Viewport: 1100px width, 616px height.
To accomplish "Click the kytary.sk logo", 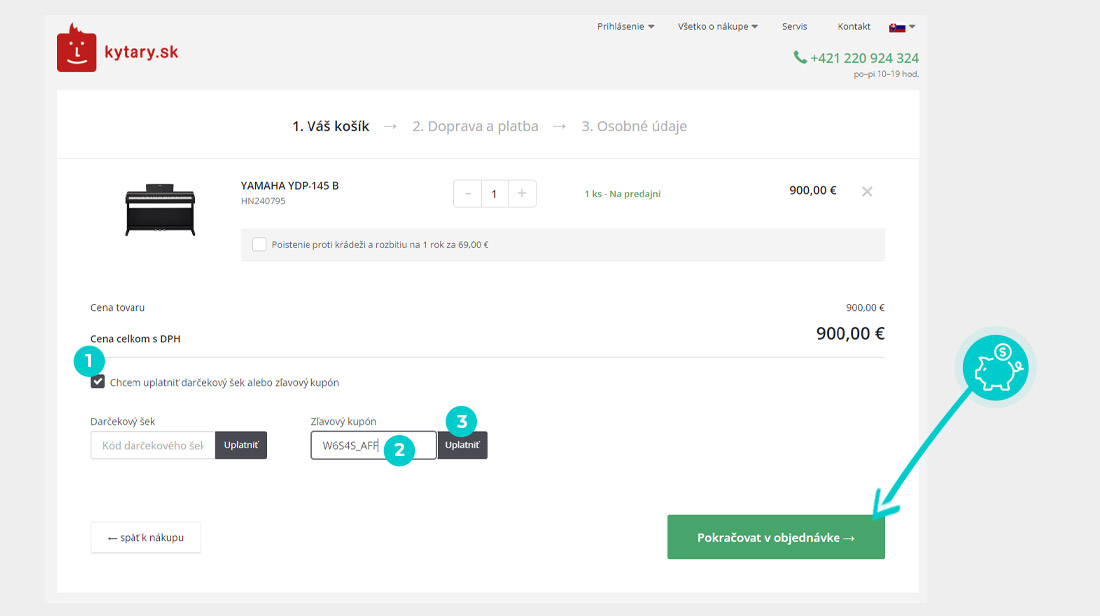I will pyautogui.click(x=117, y=48).
